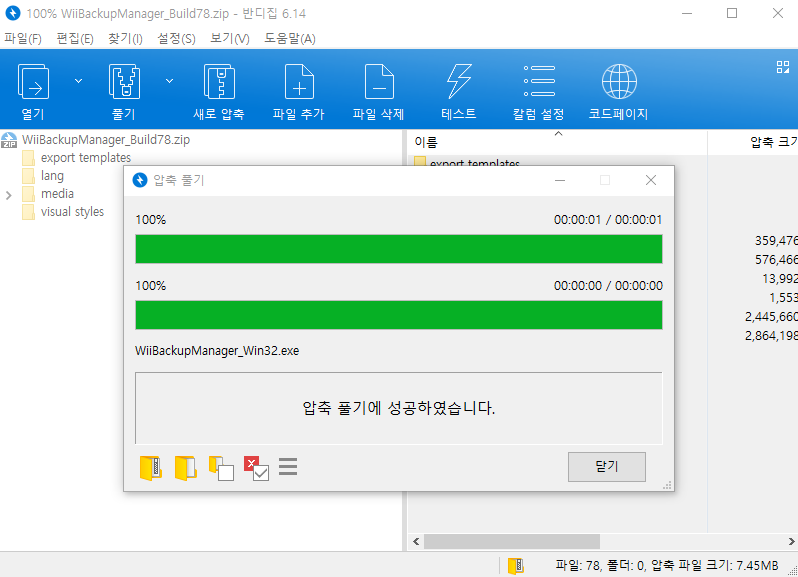Click the red X checkmark icon in dialog
Image resolution: width=798 pixels, height=577 pixels.
(256, 468)
